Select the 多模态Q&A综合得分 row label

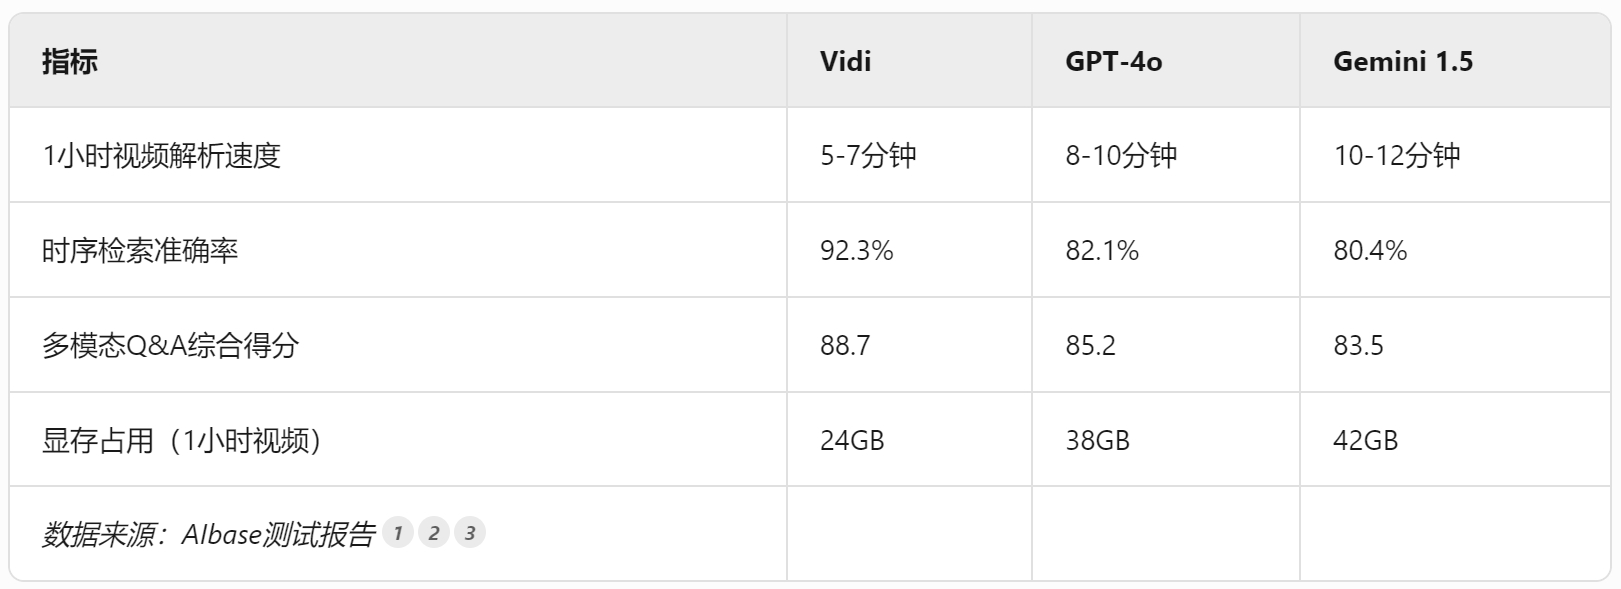170,346
